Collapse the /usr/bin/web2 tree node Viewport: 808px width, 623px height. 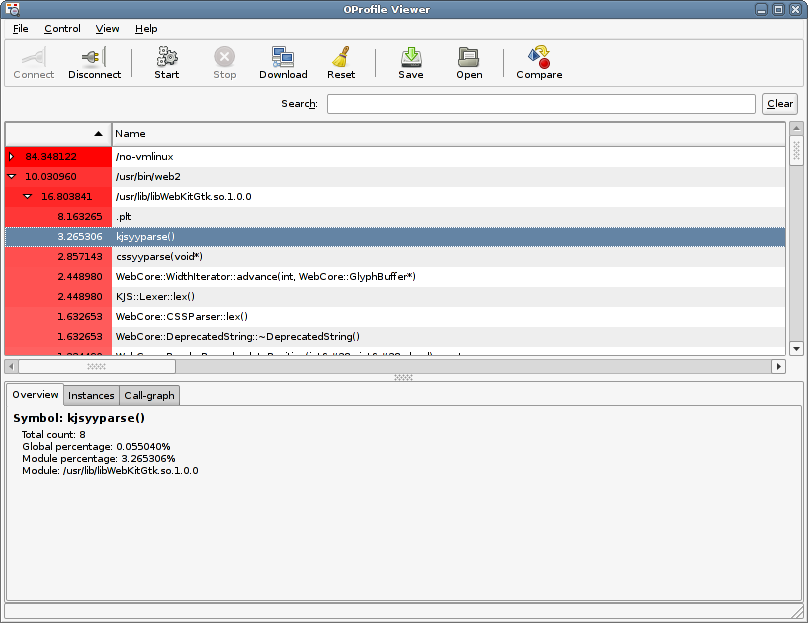click(x=11, y=177)
